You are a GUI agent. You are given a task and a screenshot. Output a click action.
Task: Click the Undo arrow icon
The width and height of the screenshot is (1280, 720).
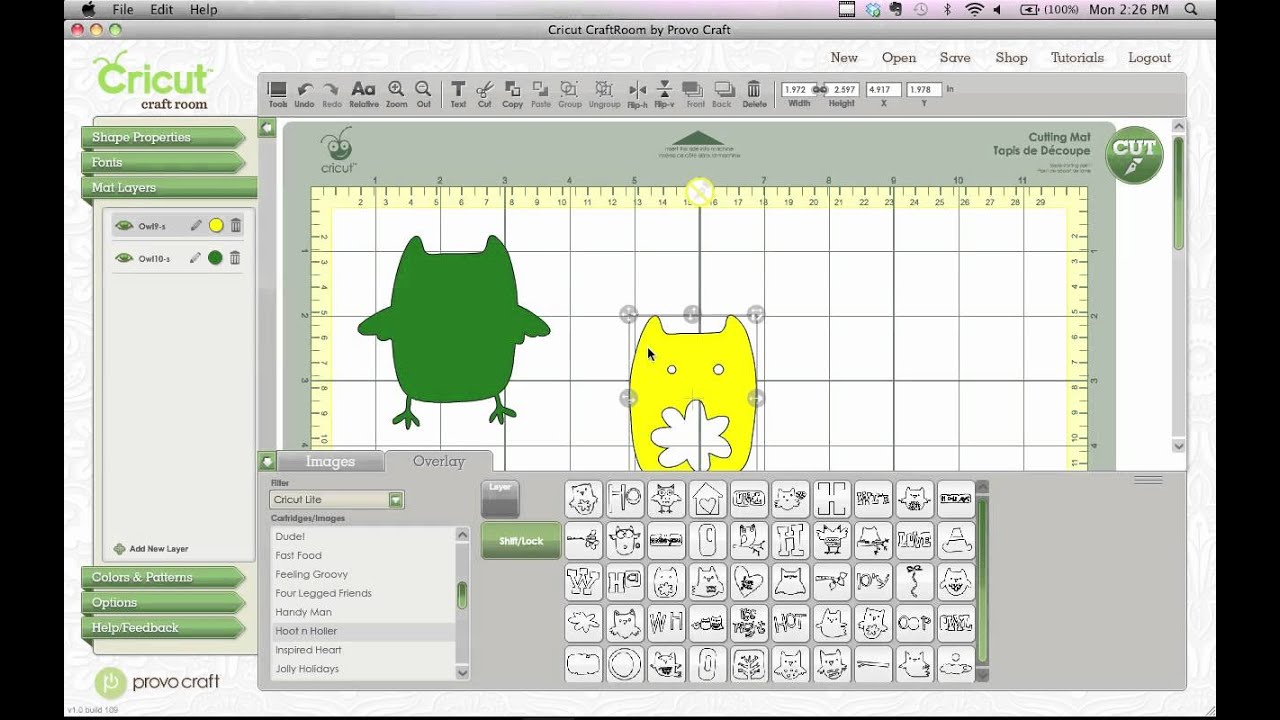click(x=305, y=91)
